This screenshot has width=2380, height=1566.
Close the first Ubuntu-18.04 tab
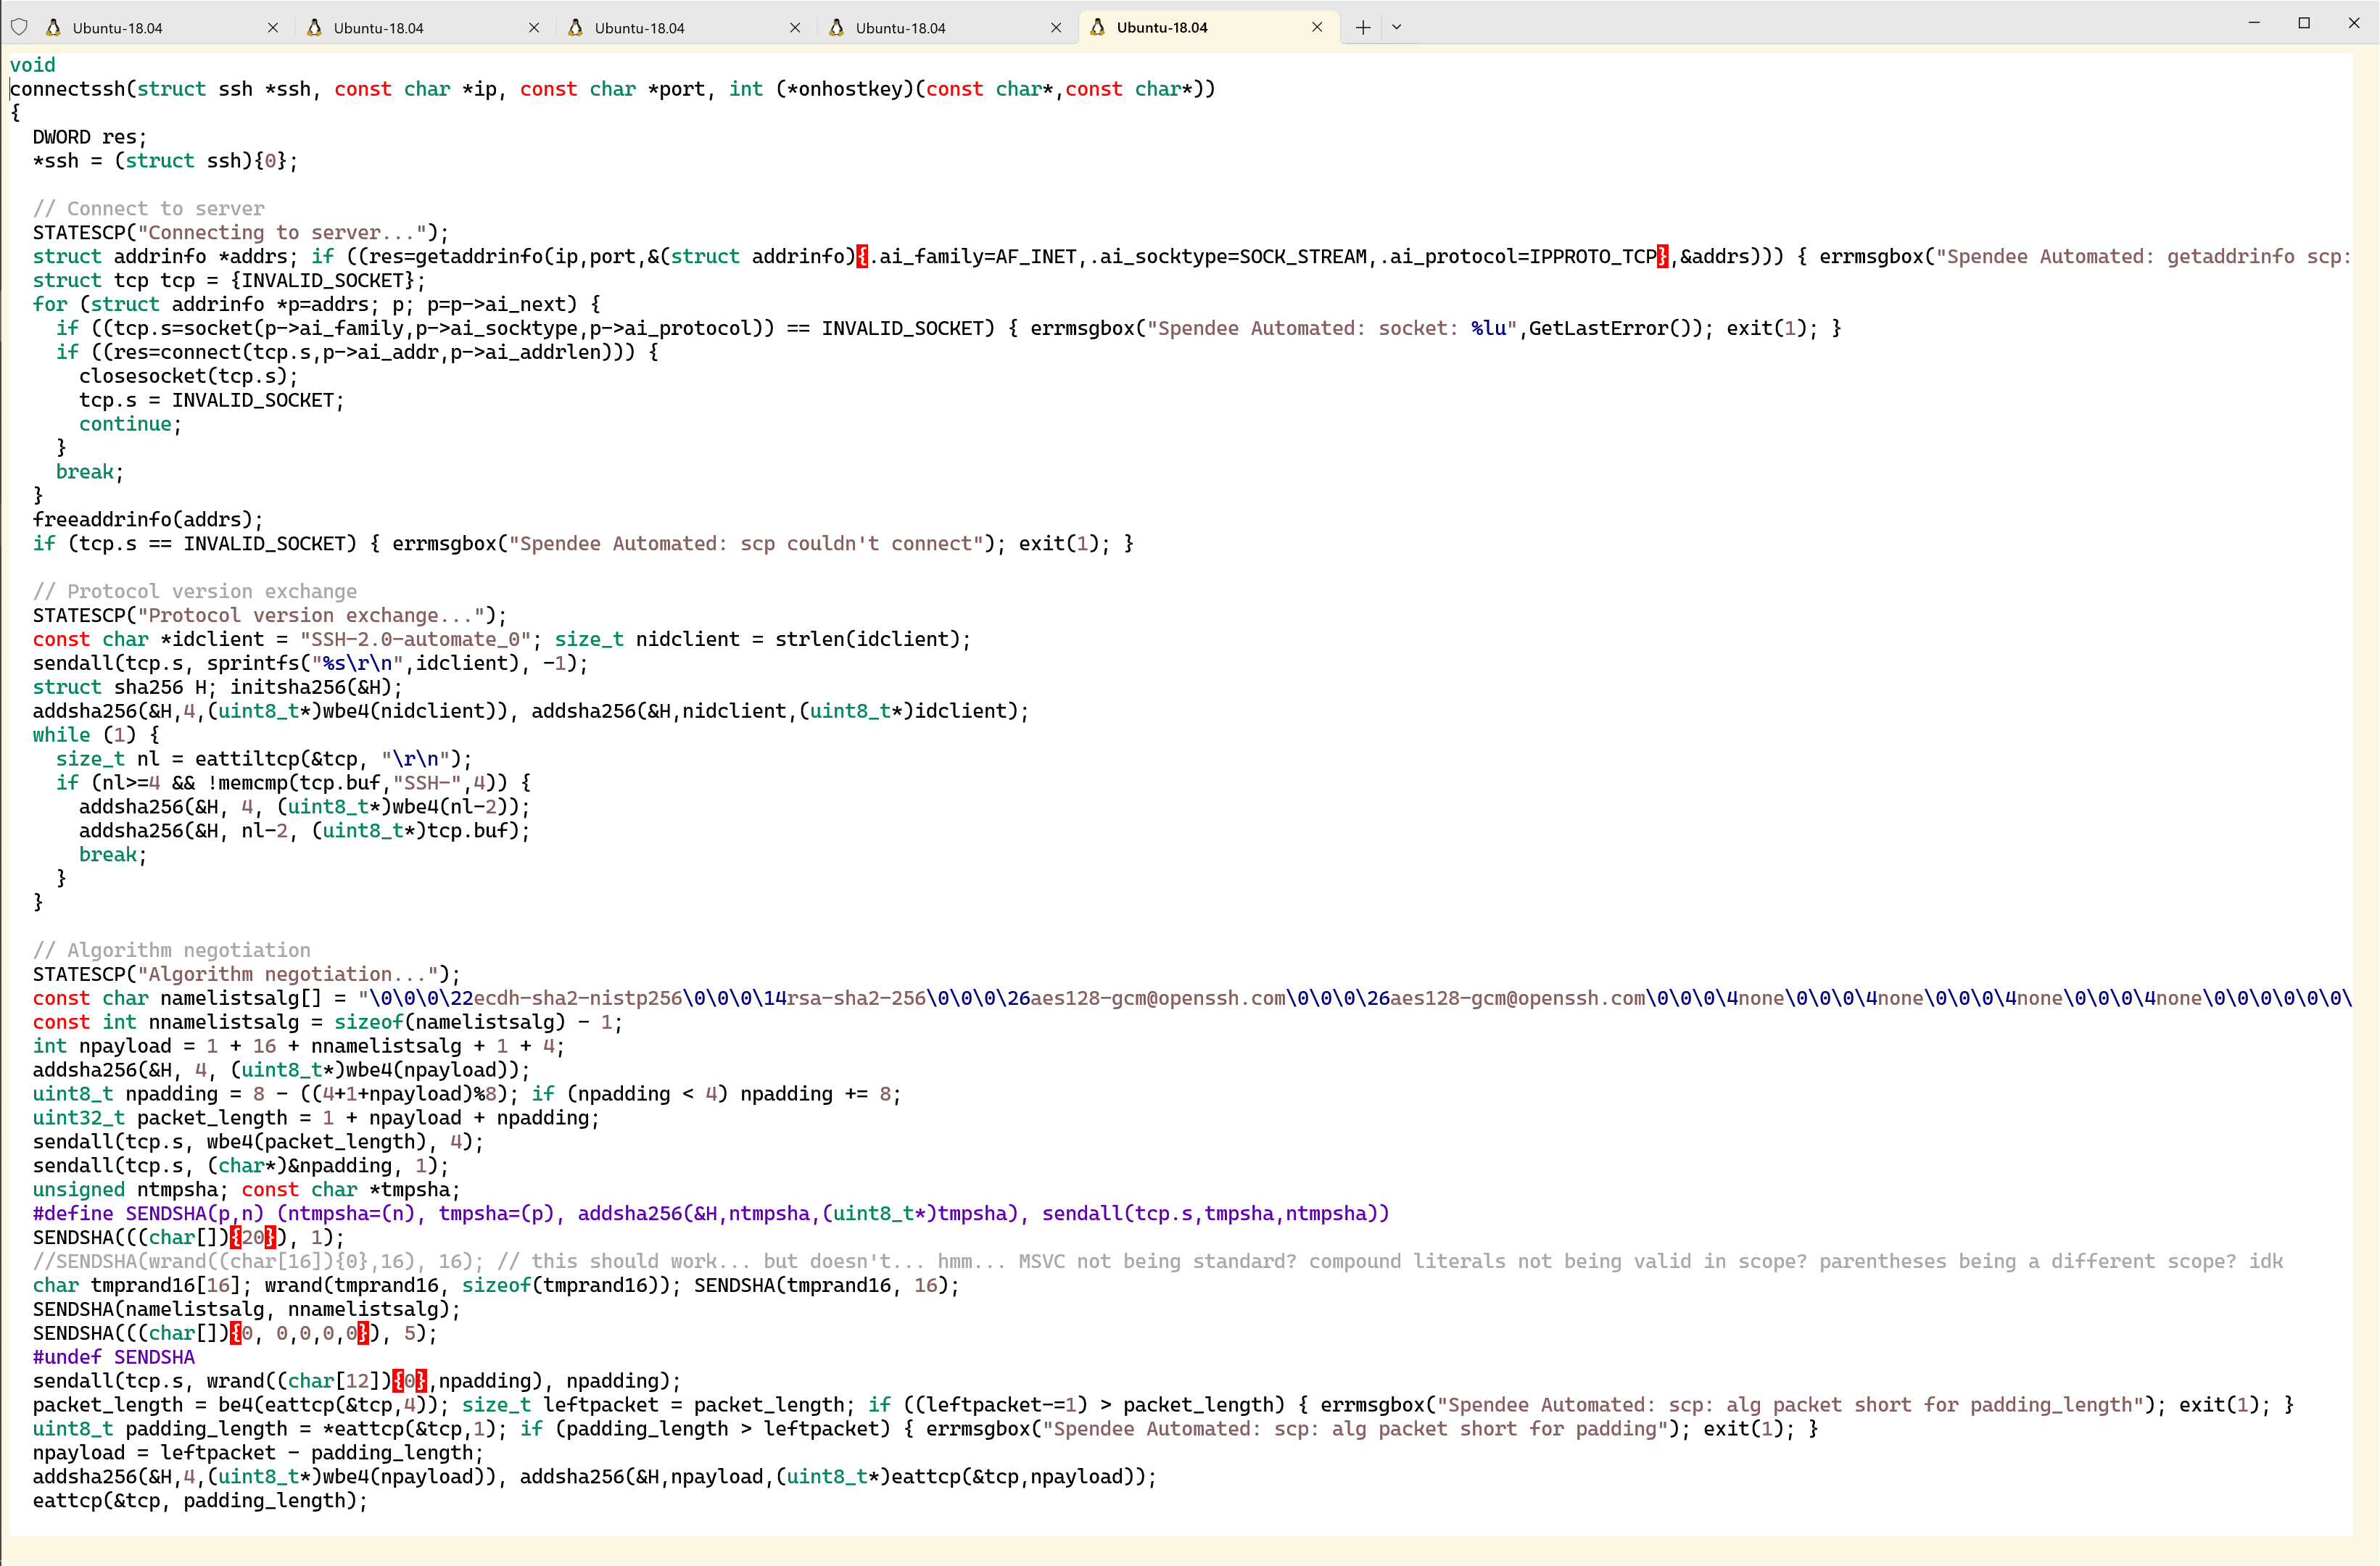pyautogui.click(x=273, y=28)
